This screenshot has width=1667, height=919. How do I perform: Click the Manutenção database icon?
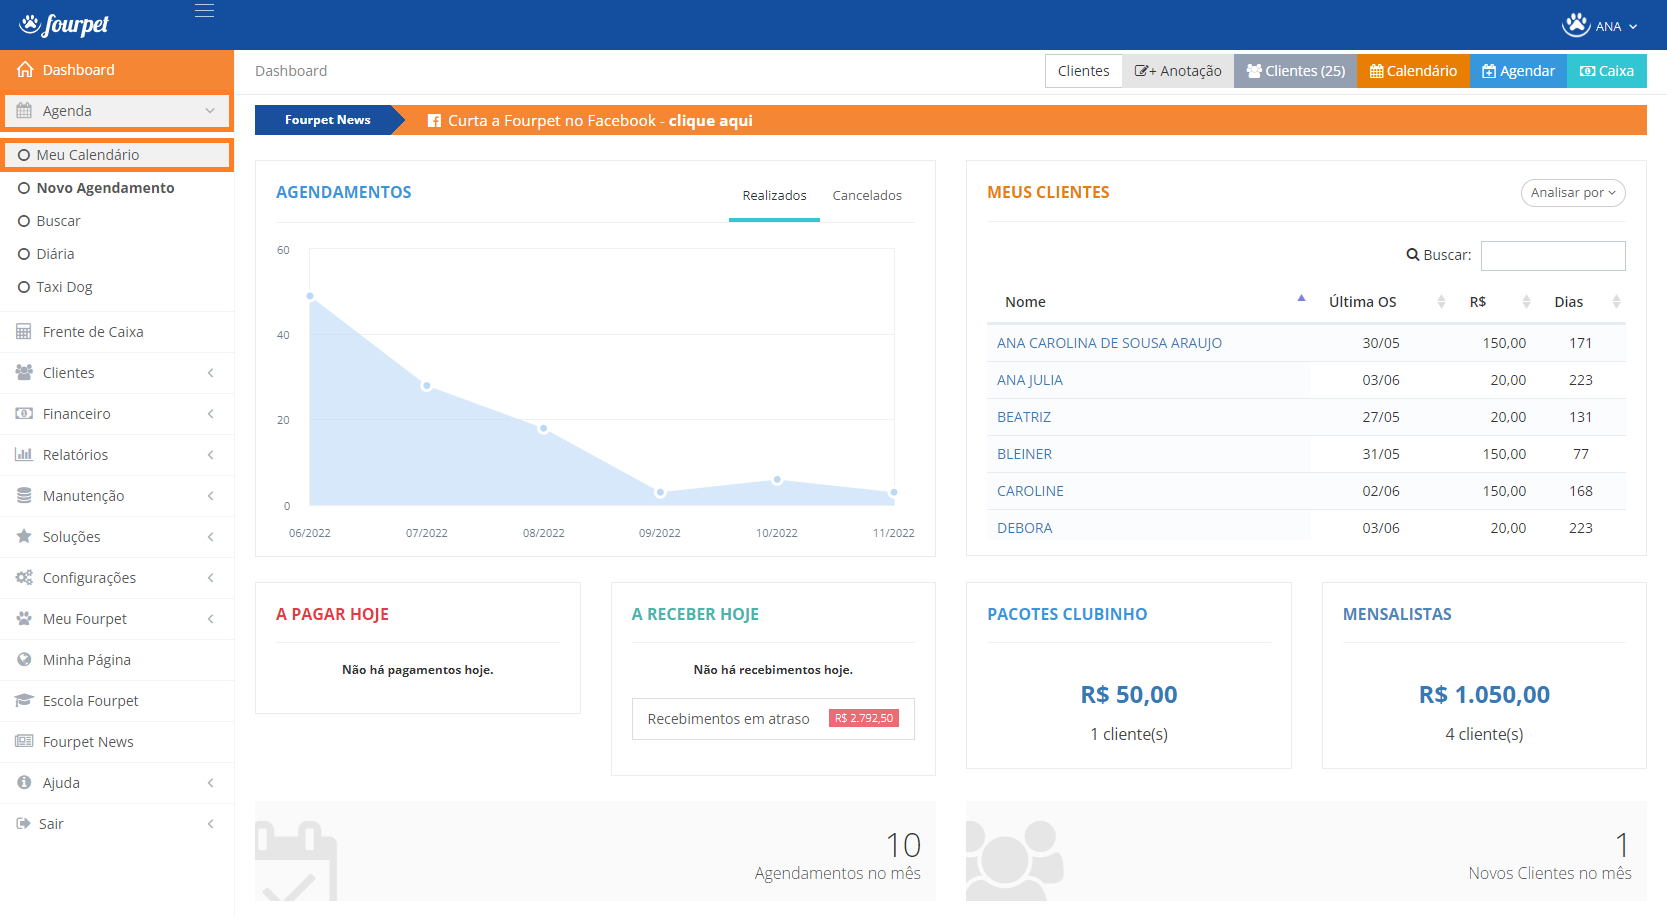[x=24, y=496]
